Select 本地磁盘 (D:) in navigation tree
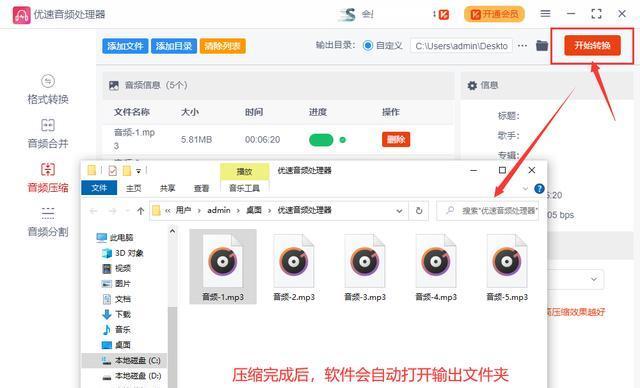Image resolution: width=640 pixels, height=388 pixels. point(131,376)
